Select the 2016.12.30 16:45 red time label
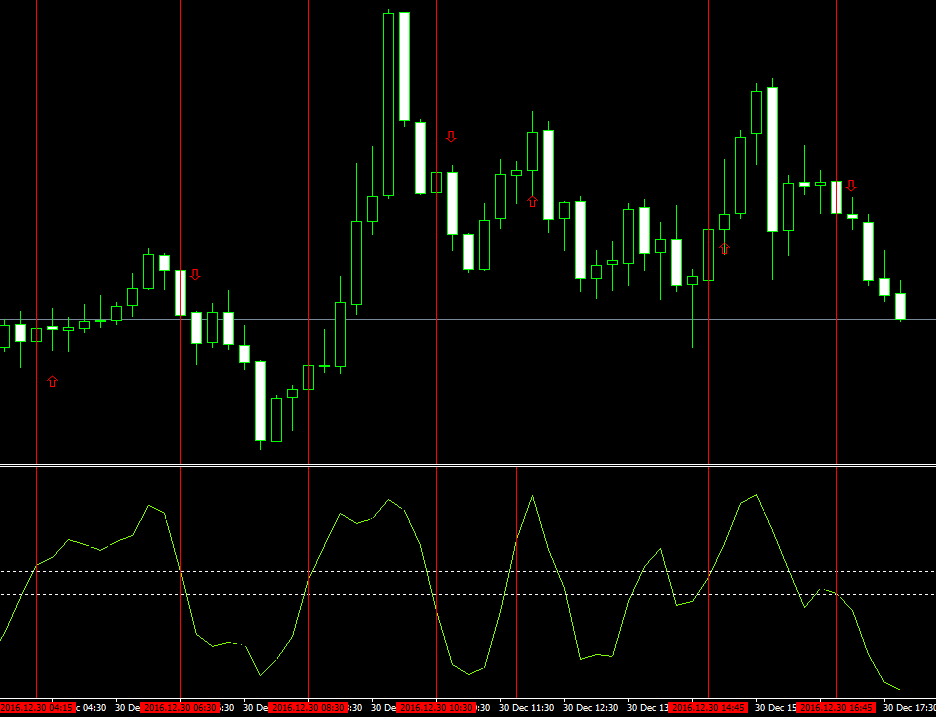Image resolution: width=936 pixels, height=717 pixels. pyautogui.click(x=836, y=707)
